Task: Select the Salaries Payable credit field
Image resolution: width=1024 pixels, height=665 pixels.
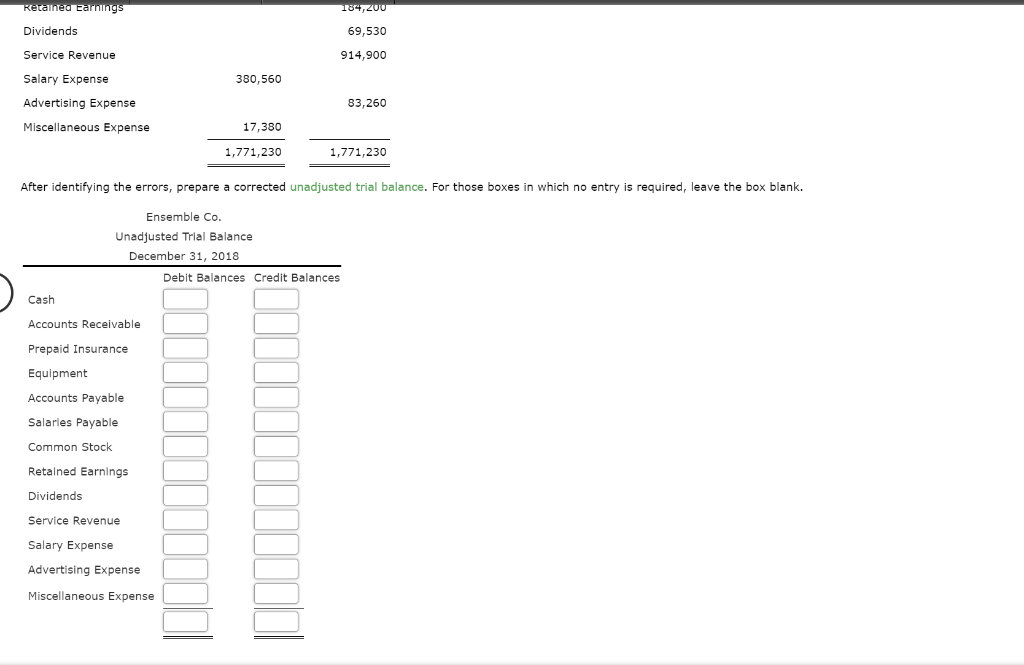Action: click(276, 421)
